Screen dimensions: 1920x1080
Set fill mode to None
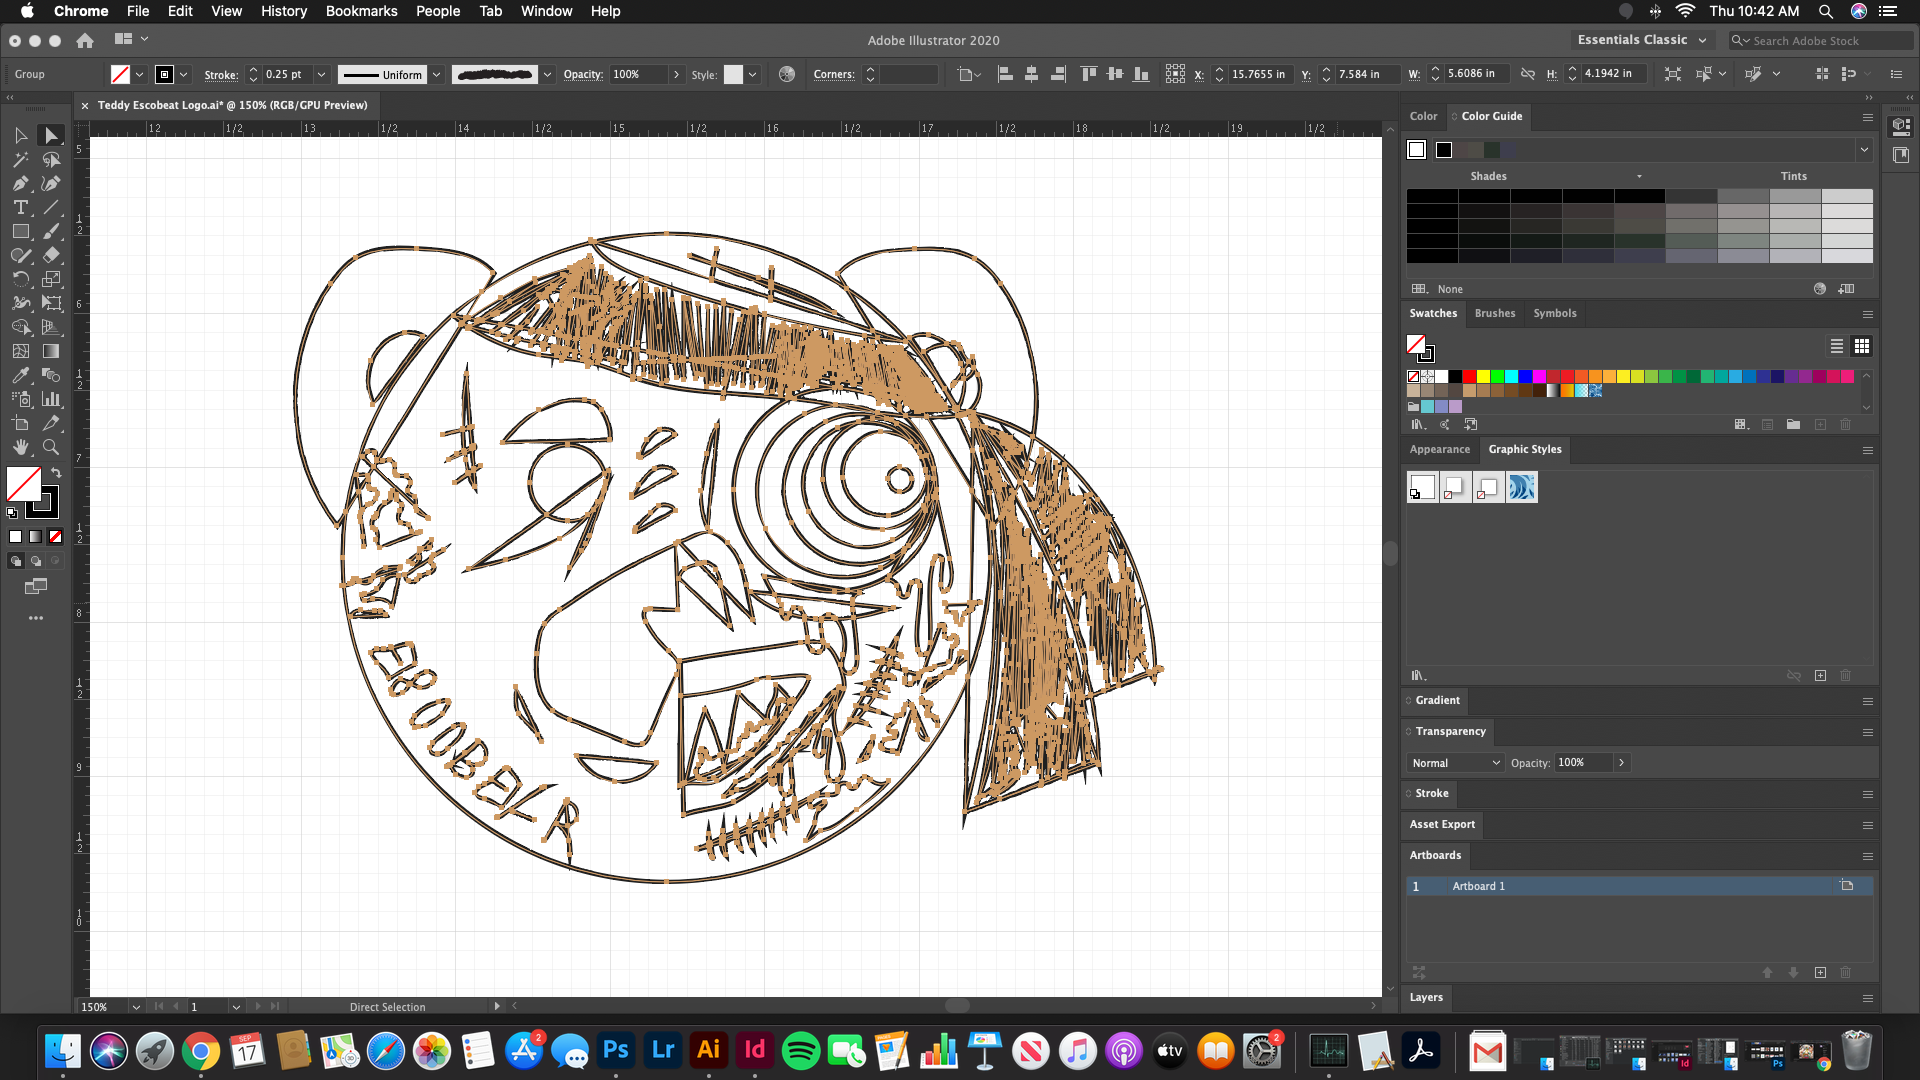click(x=56, y=537)
